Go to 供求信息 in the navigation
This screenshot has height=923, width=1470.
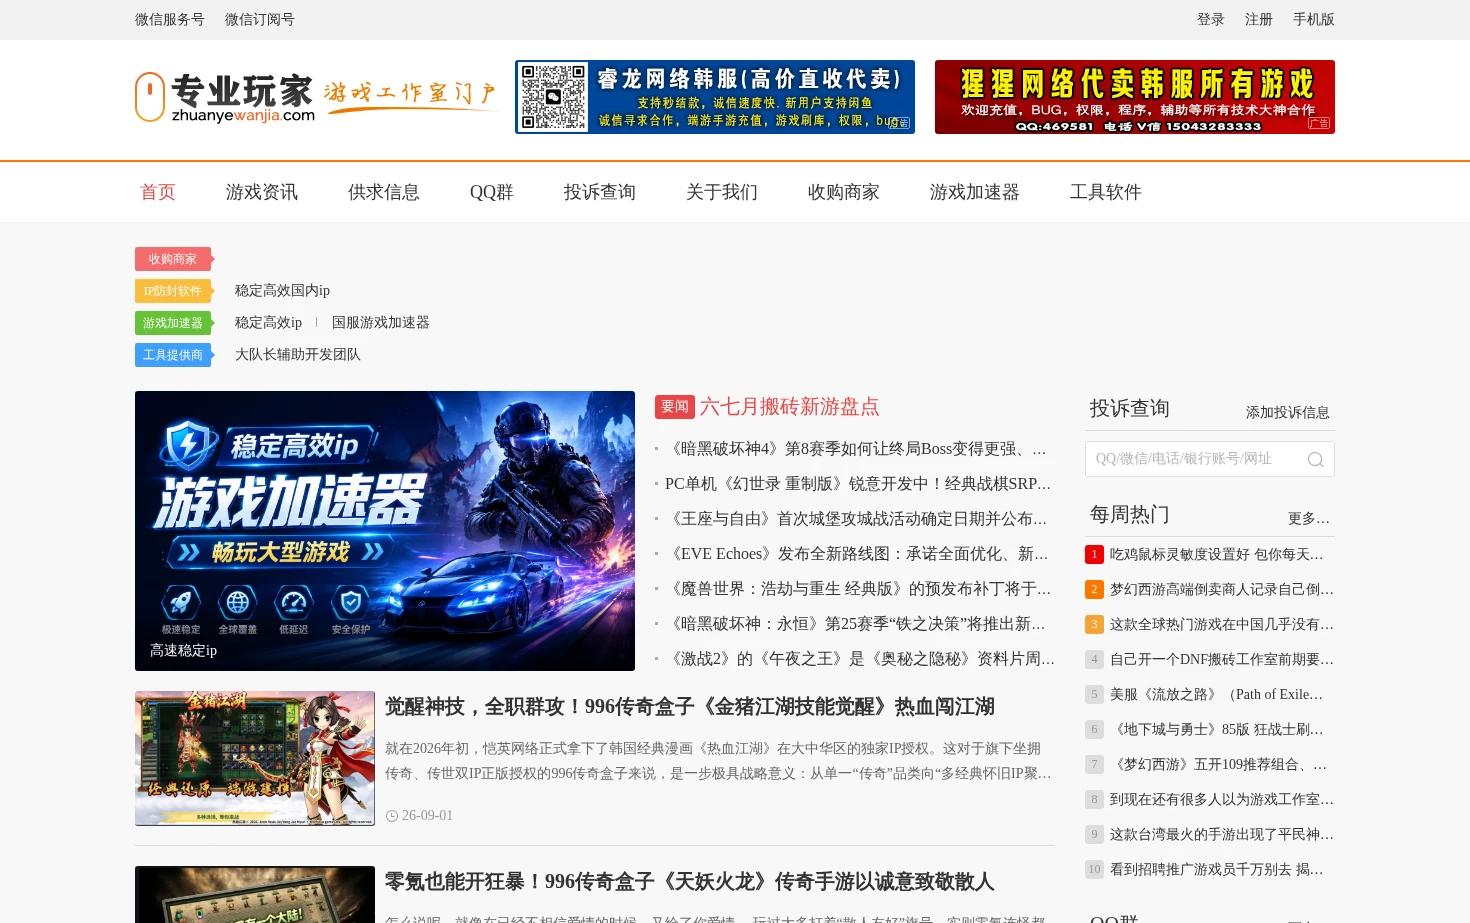(x=384, y=192)
